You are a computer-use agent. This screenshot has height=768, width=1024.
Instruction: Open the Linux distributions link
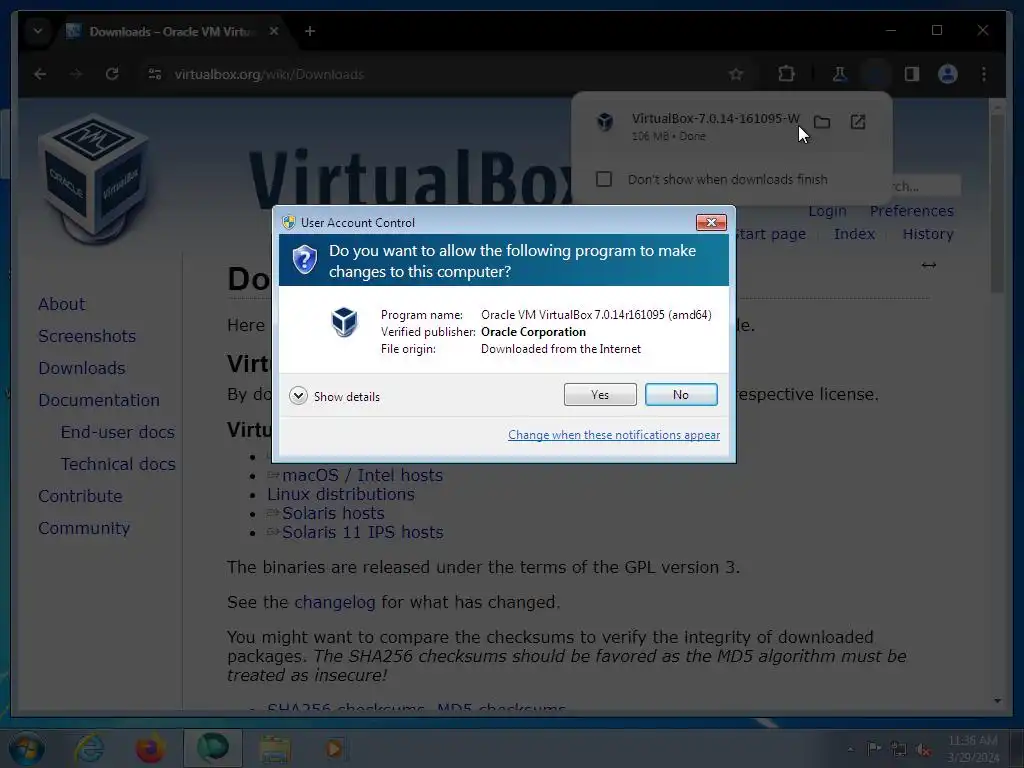coord(340,494)
